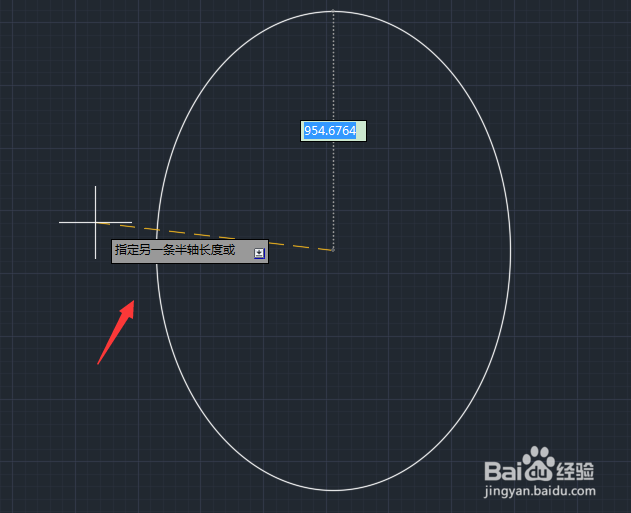Click the prompt text 指定另一条半轴长度或
This screenshot has width=631, height=513.
(x=175, y=250)
